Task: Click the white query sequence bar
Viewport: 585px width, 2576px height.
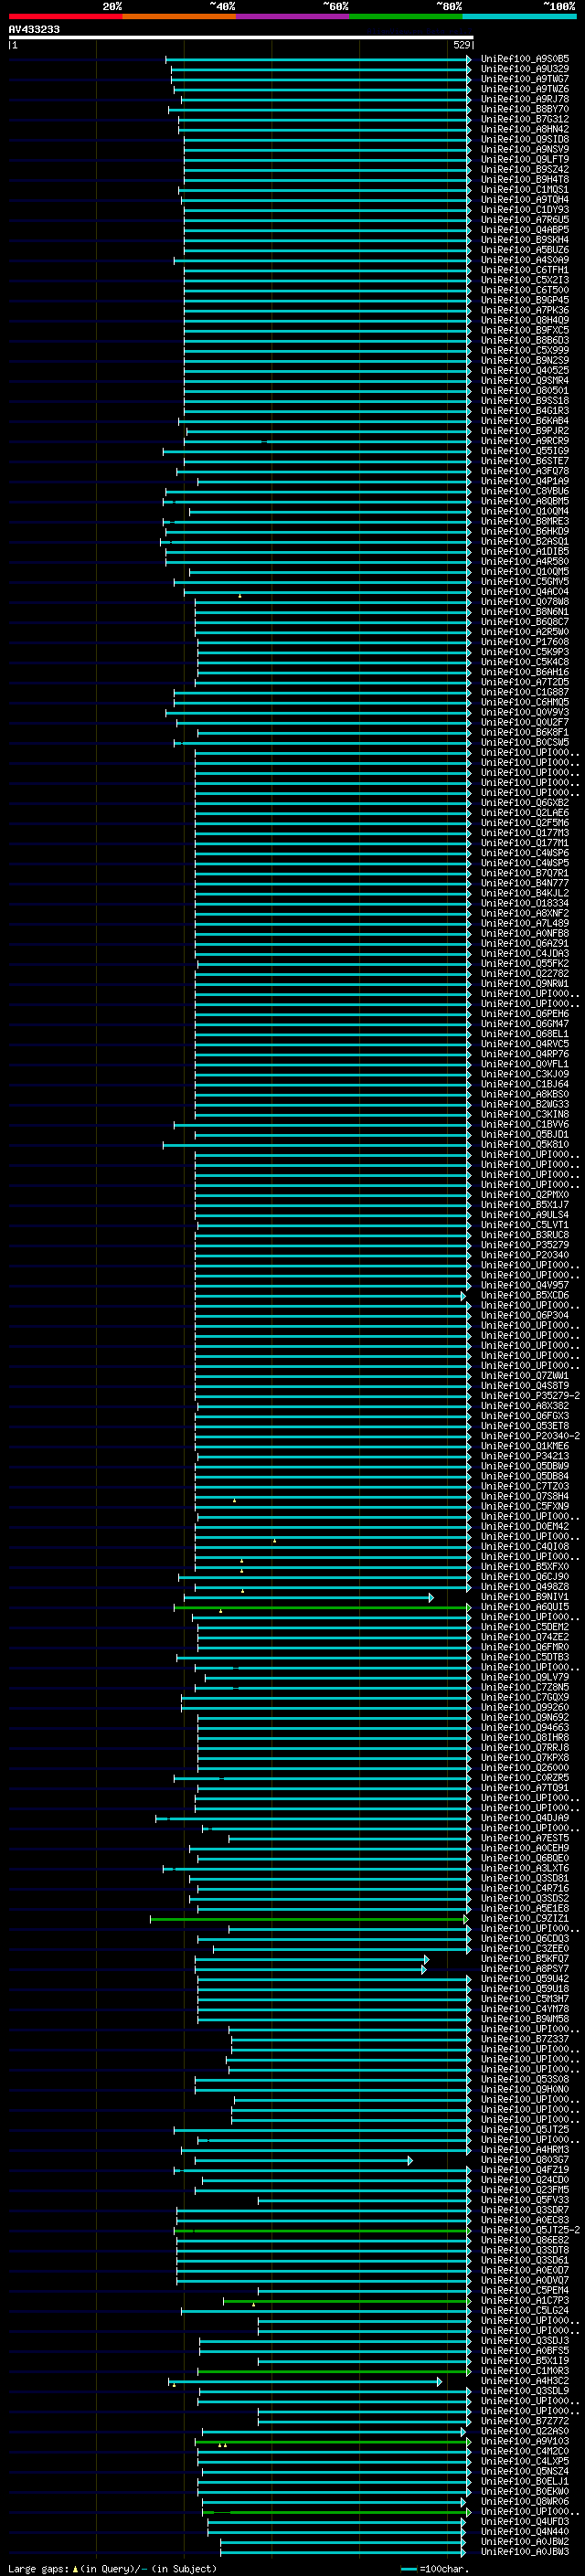Action: [x=241, y=37]
